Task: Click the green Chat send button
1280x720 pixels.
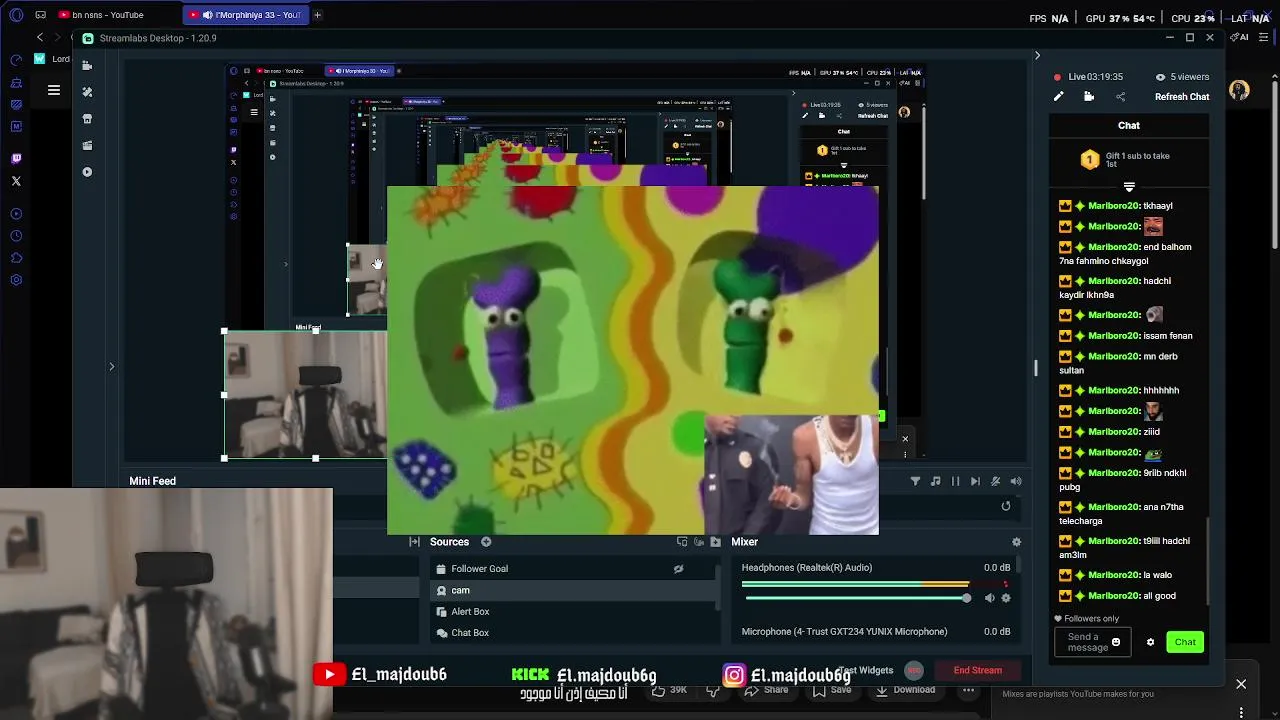Action: pos(1185,642)
